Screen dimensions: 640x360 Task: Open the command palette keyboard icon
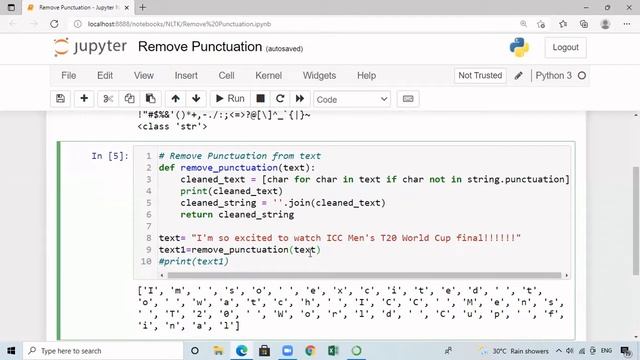(408, 99)
